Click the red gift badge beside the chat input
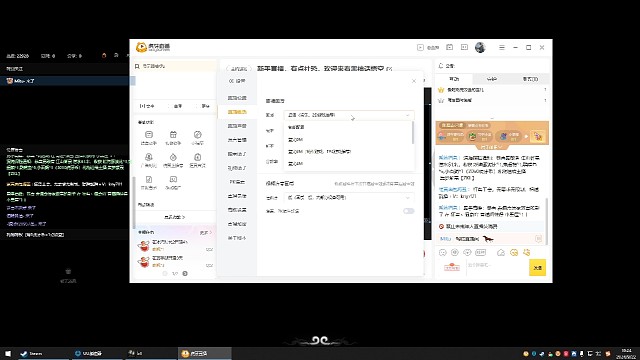Screen dimensions: 640x360 452,267
